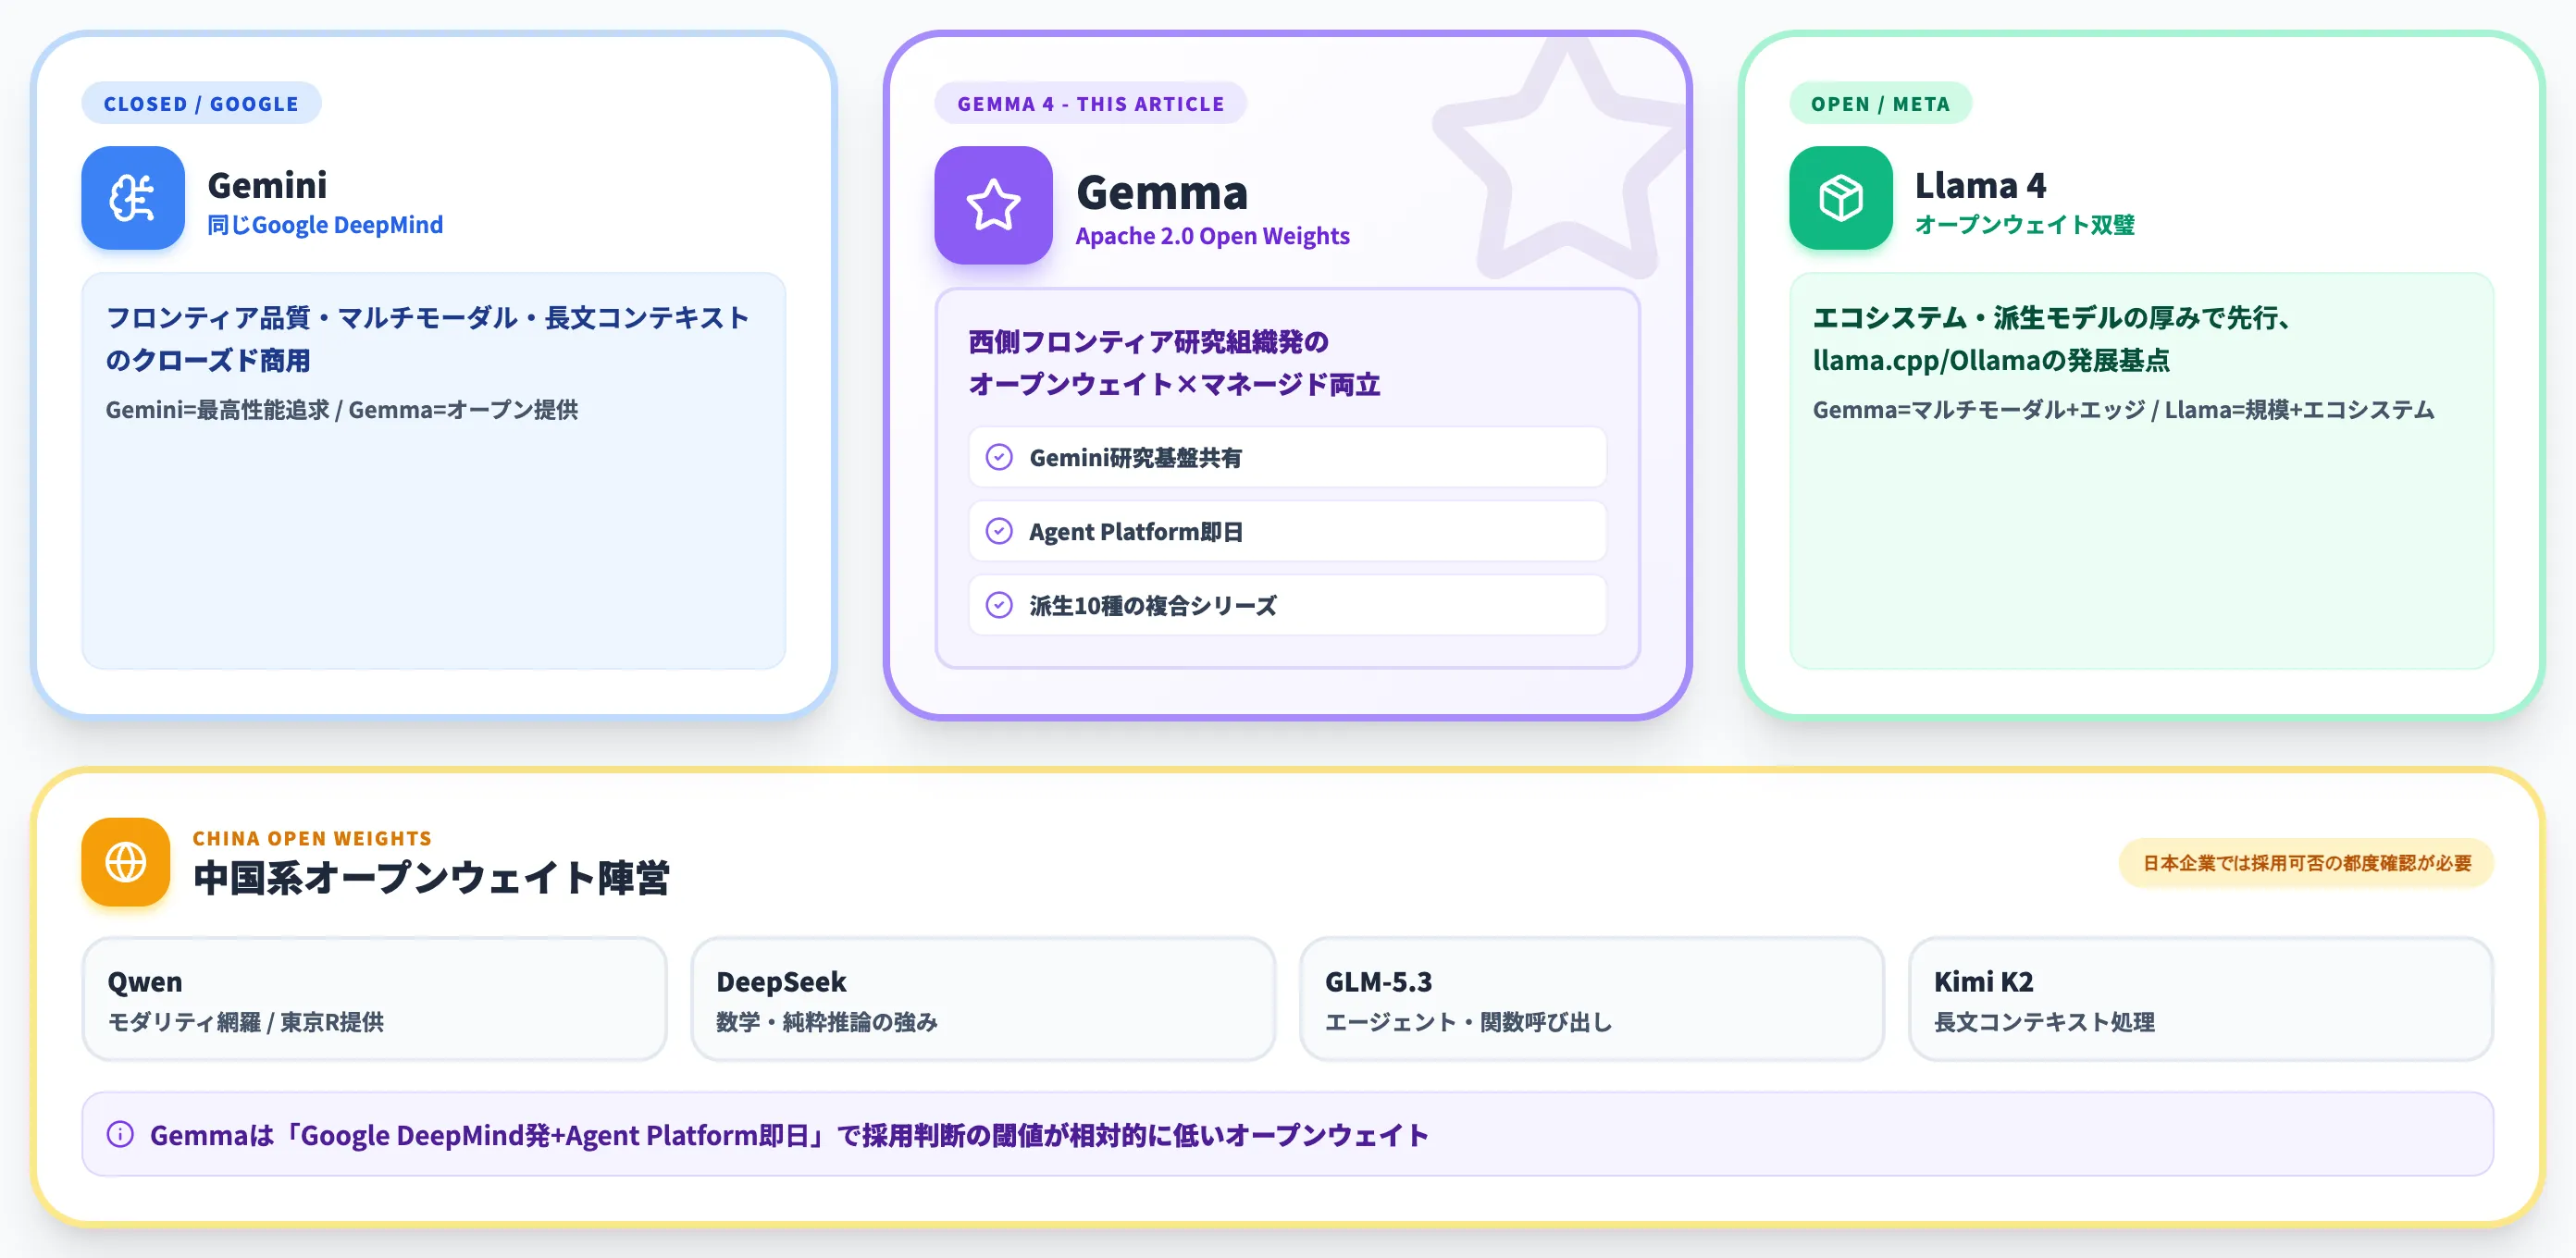
Task: Click the orange globe icon
Action: click(126, 862)
